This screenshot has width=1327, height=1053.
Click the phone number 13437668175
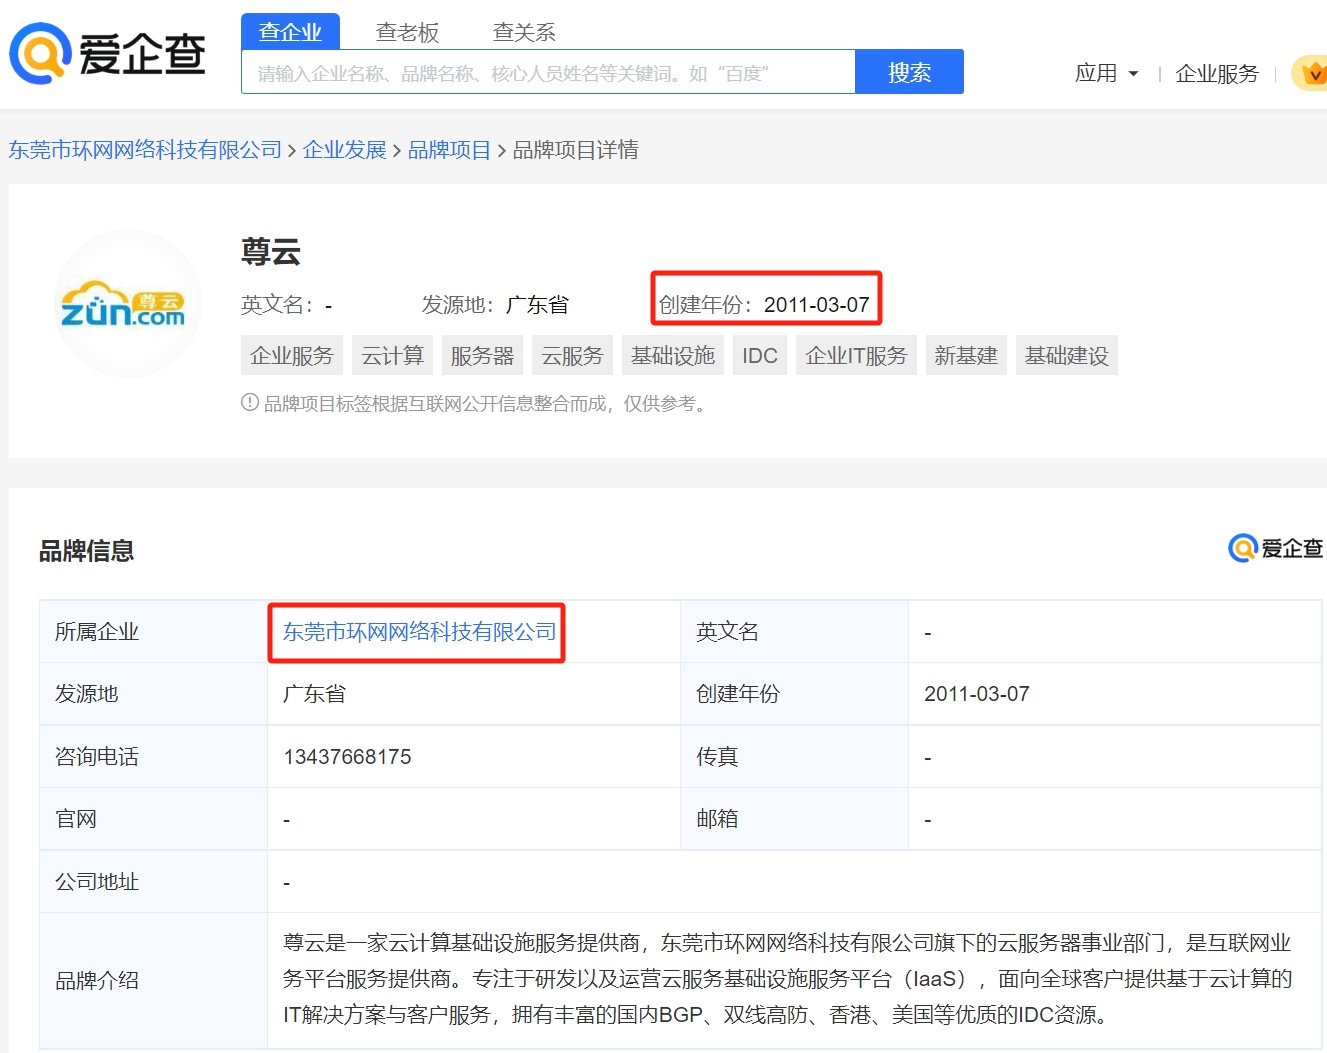tap(347, 756)
